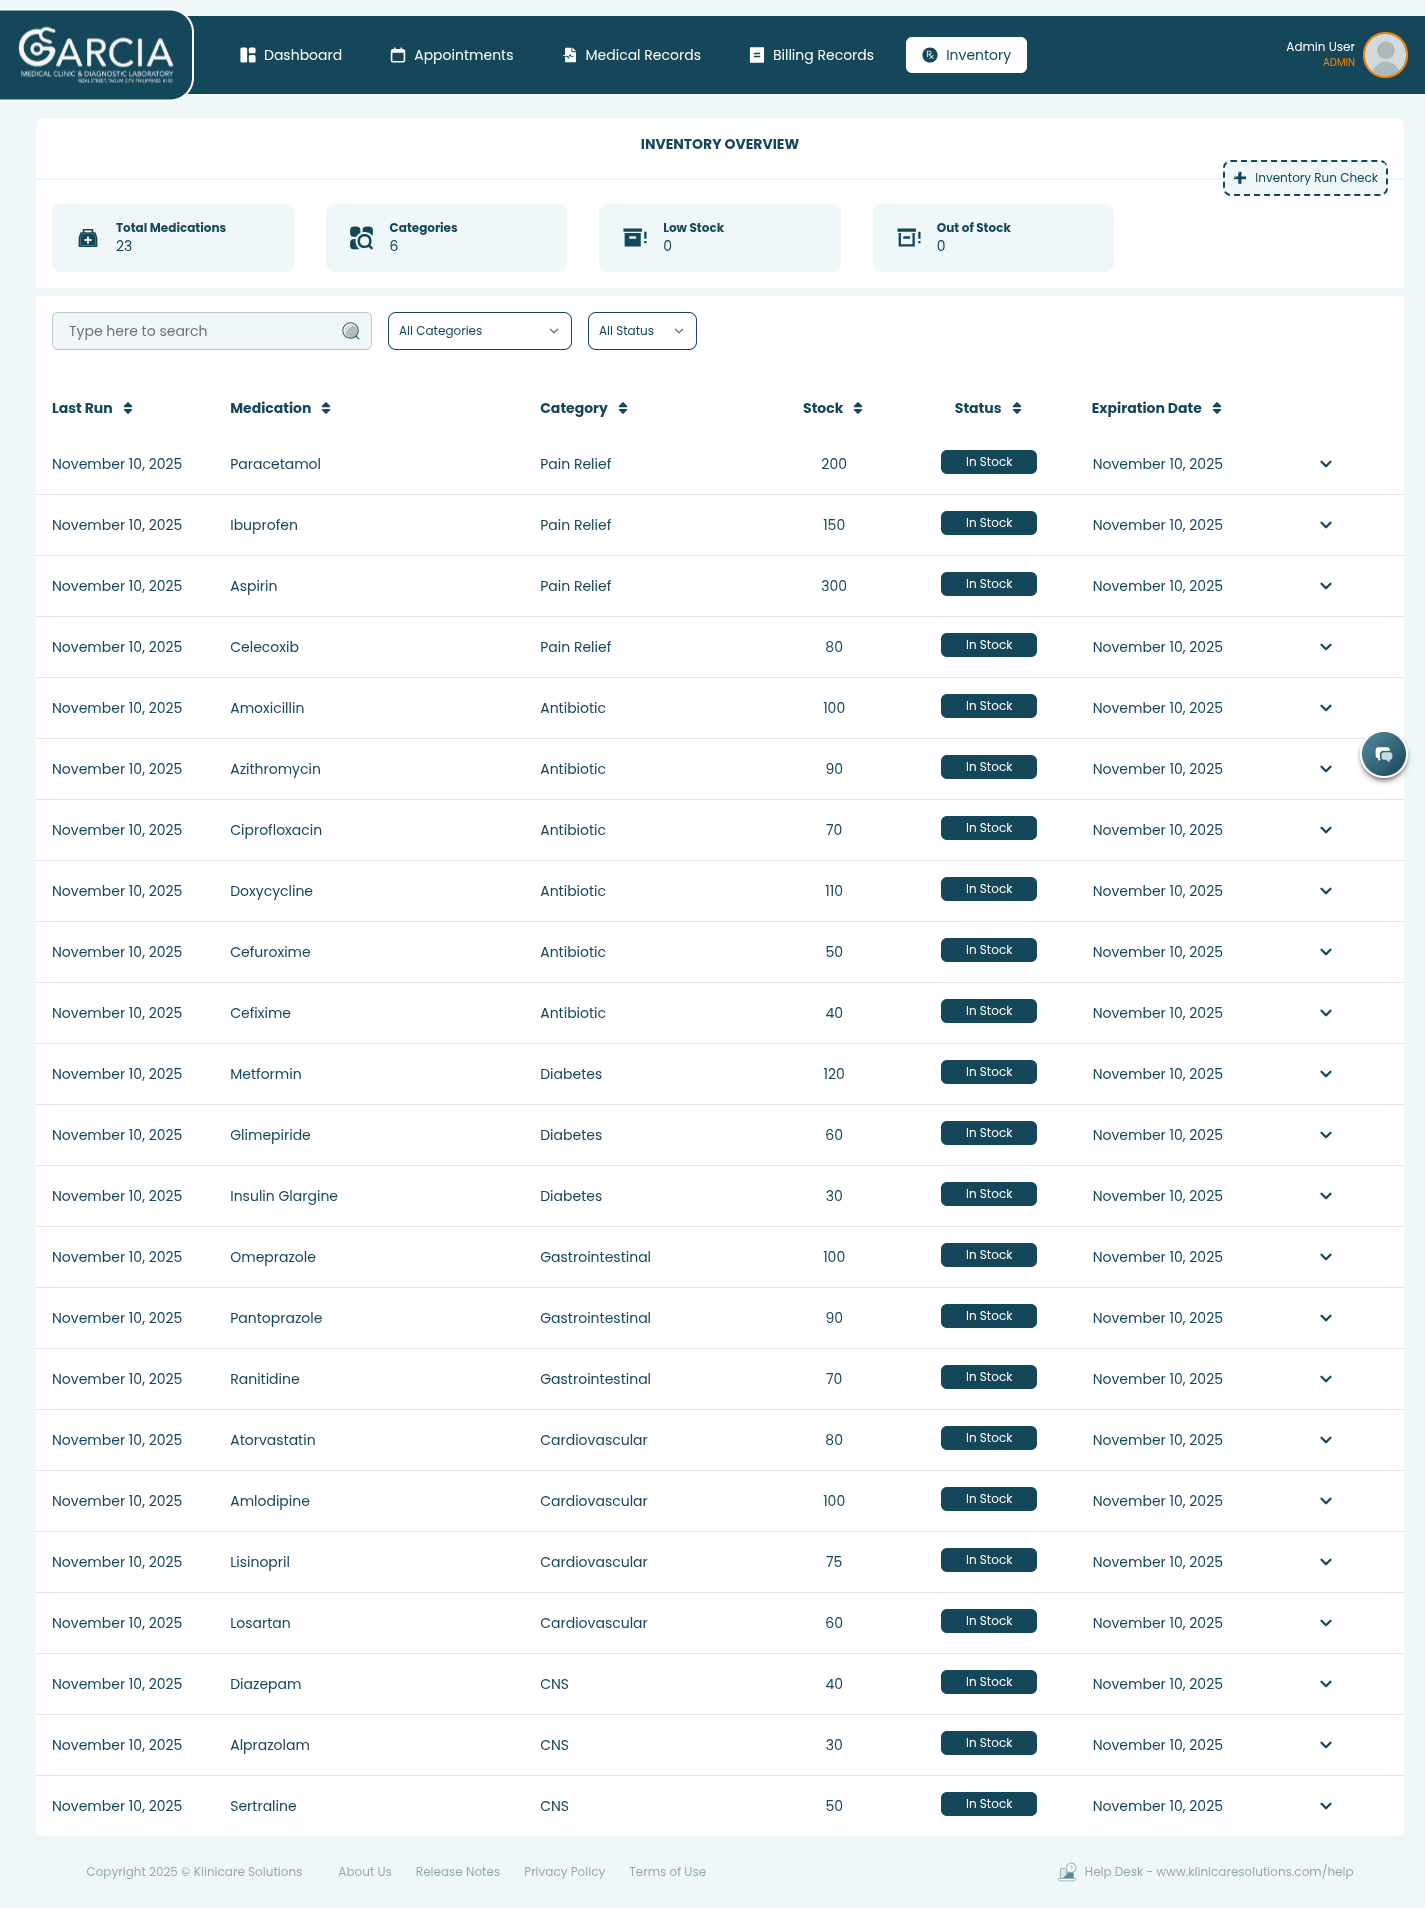This screenshot has width=1425, height=1908.
Task: Sort by Expiration Date arrows
Action: coord(1217,408)
